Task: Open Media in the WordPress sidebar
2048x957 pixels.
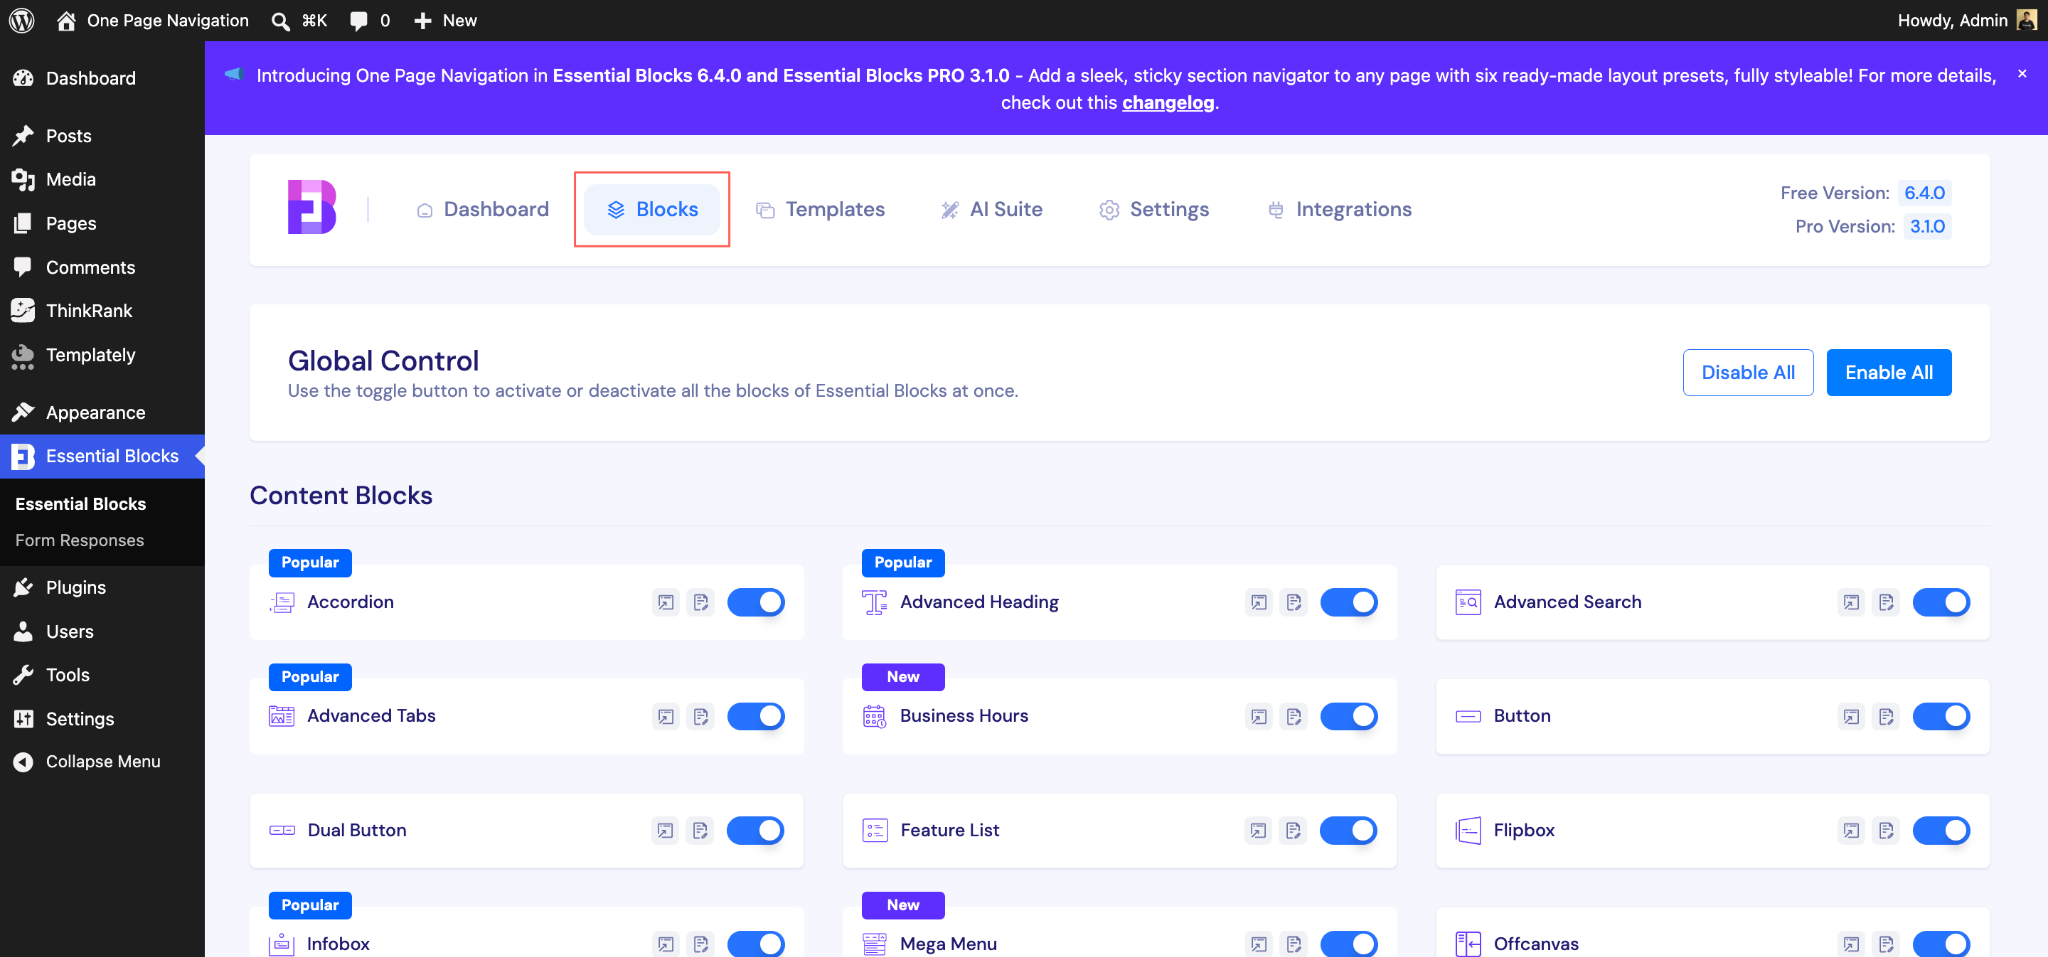Action: pos(102,180)
